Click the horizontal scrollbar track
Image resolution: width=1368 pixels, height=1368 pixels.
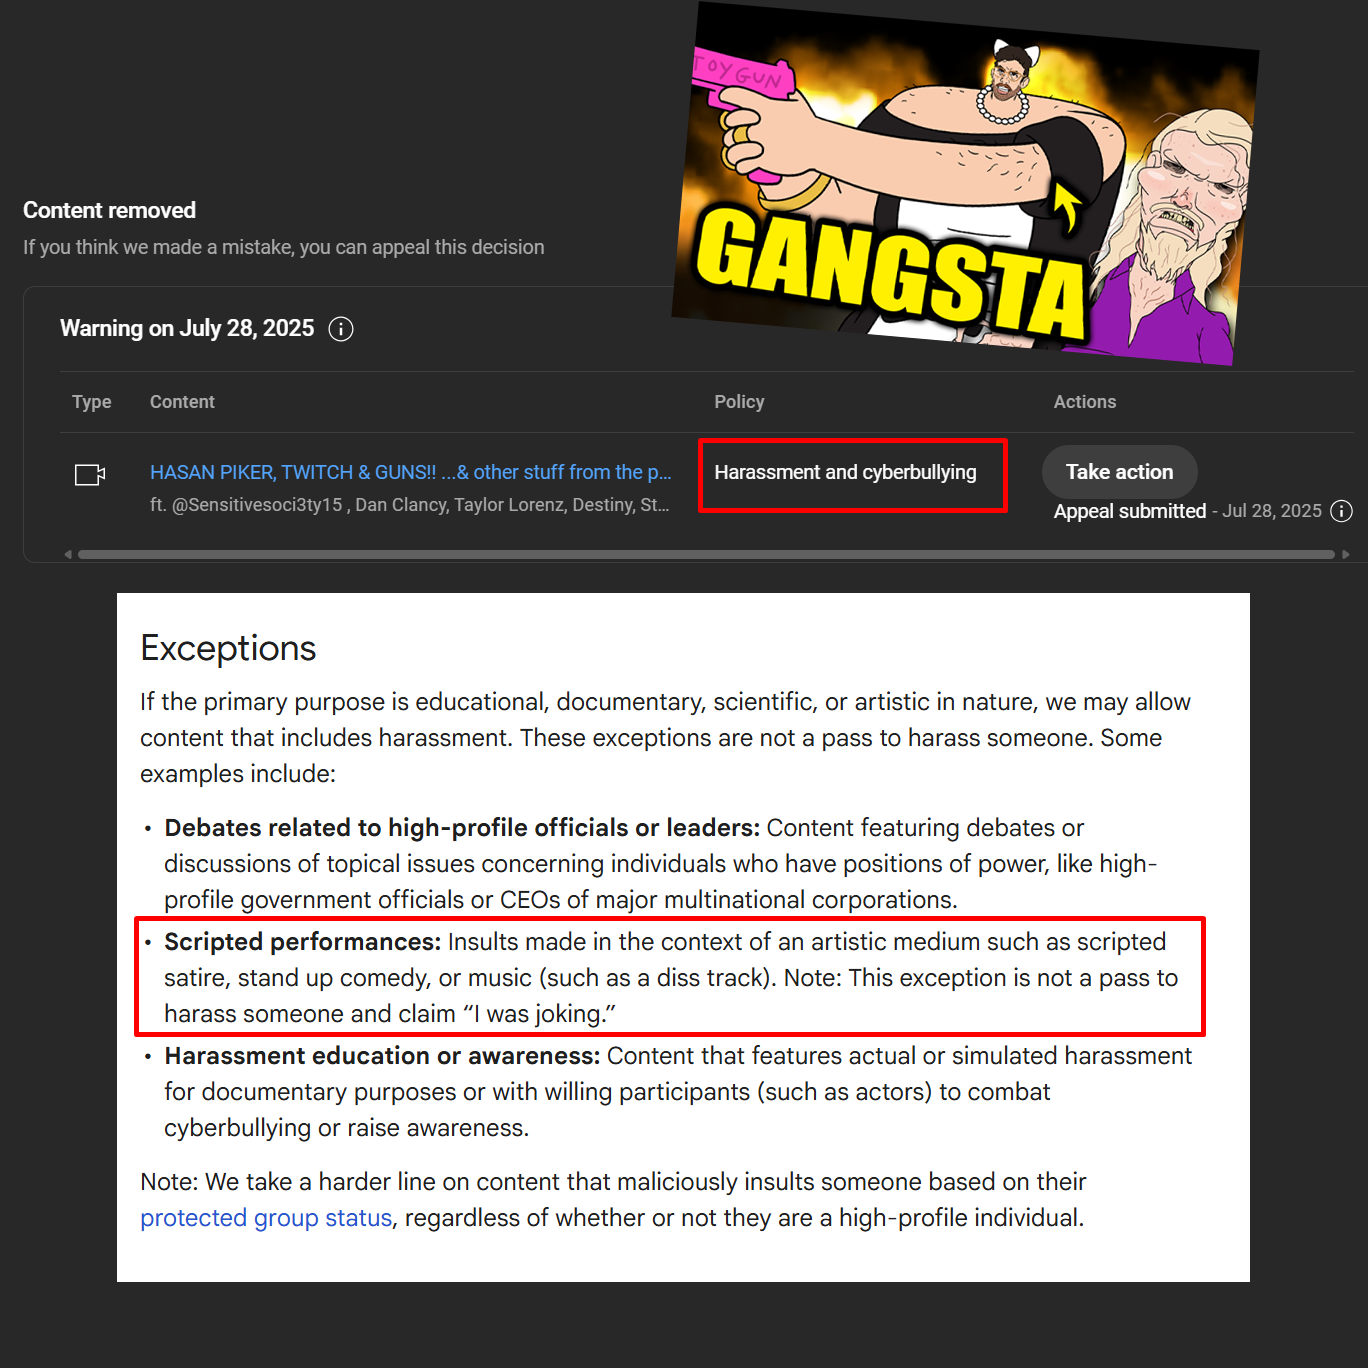706,554
